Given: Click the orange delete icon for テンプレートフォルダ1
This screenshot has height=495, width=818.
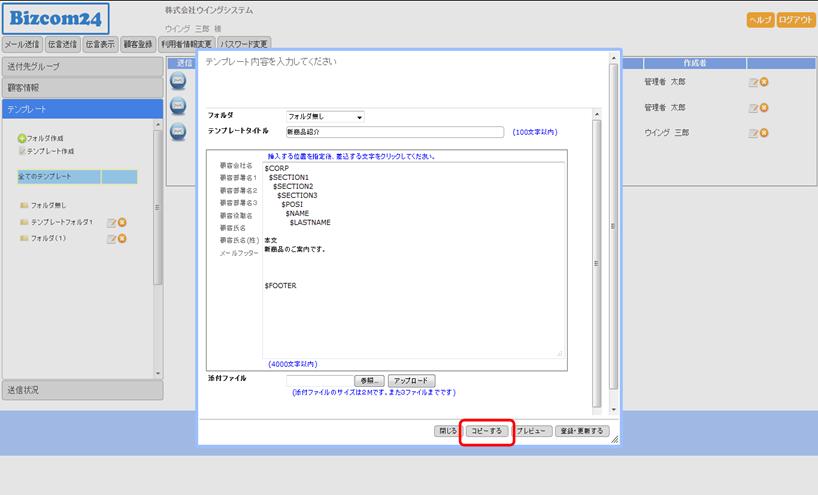Looking at the screenshot, I should (x=122, y=222).
